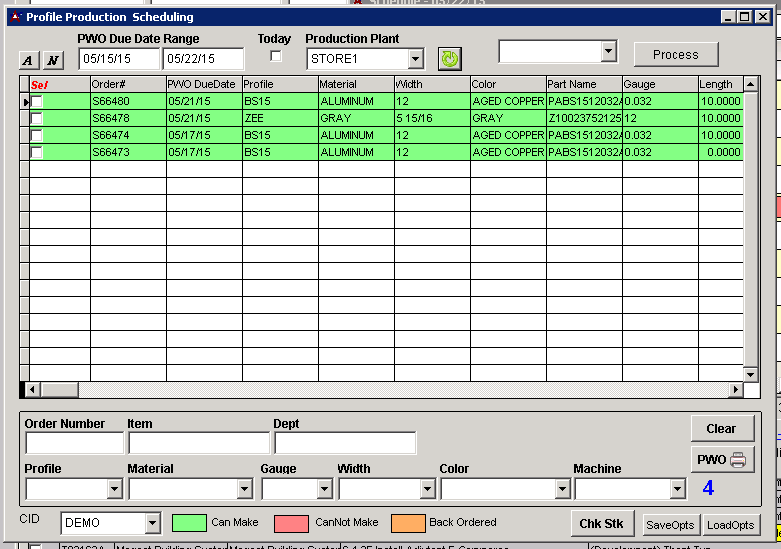Click the Order Number input field
The height and width of the screenshot is (549, 781).
74,443
